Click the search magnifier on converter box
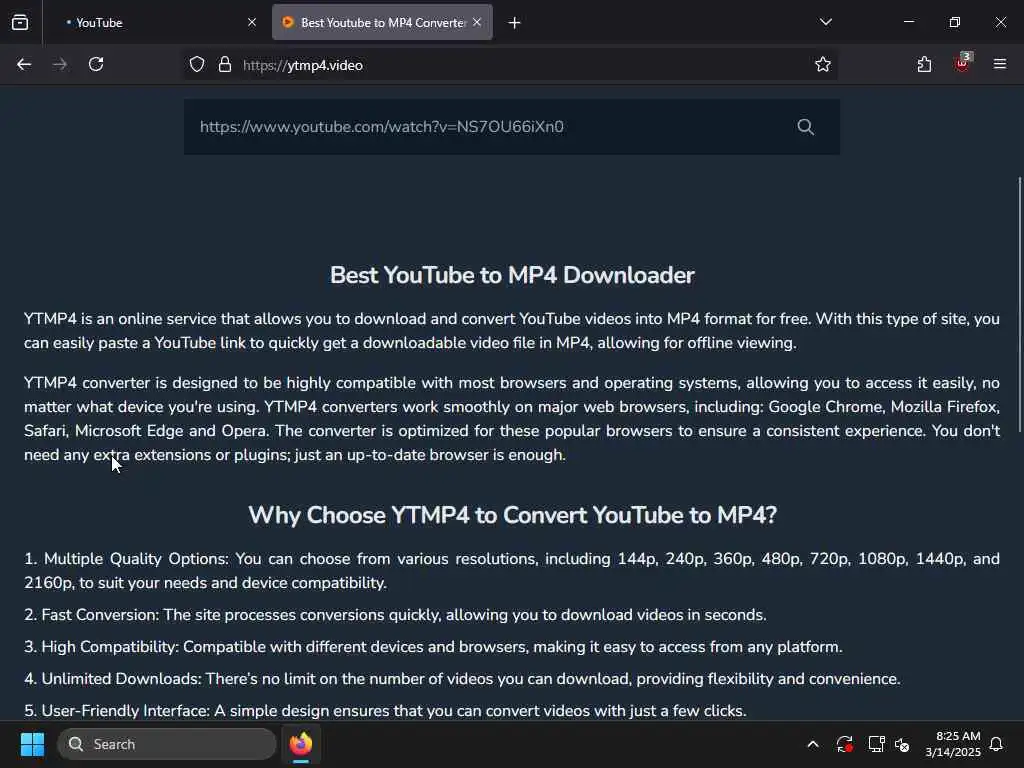The image size is (1024, 768). click(x=806, y=127)
